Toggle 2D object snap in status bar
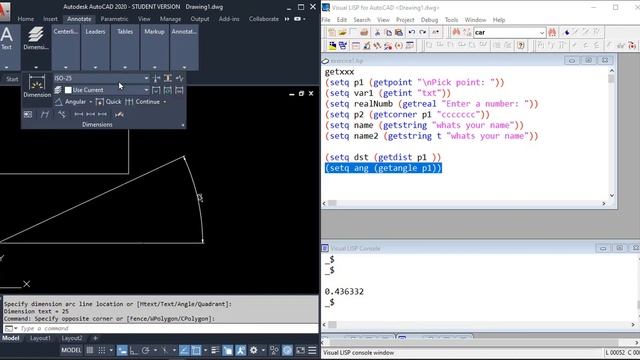The width and height of the screenshot is (640, 360). pos(196,350)
